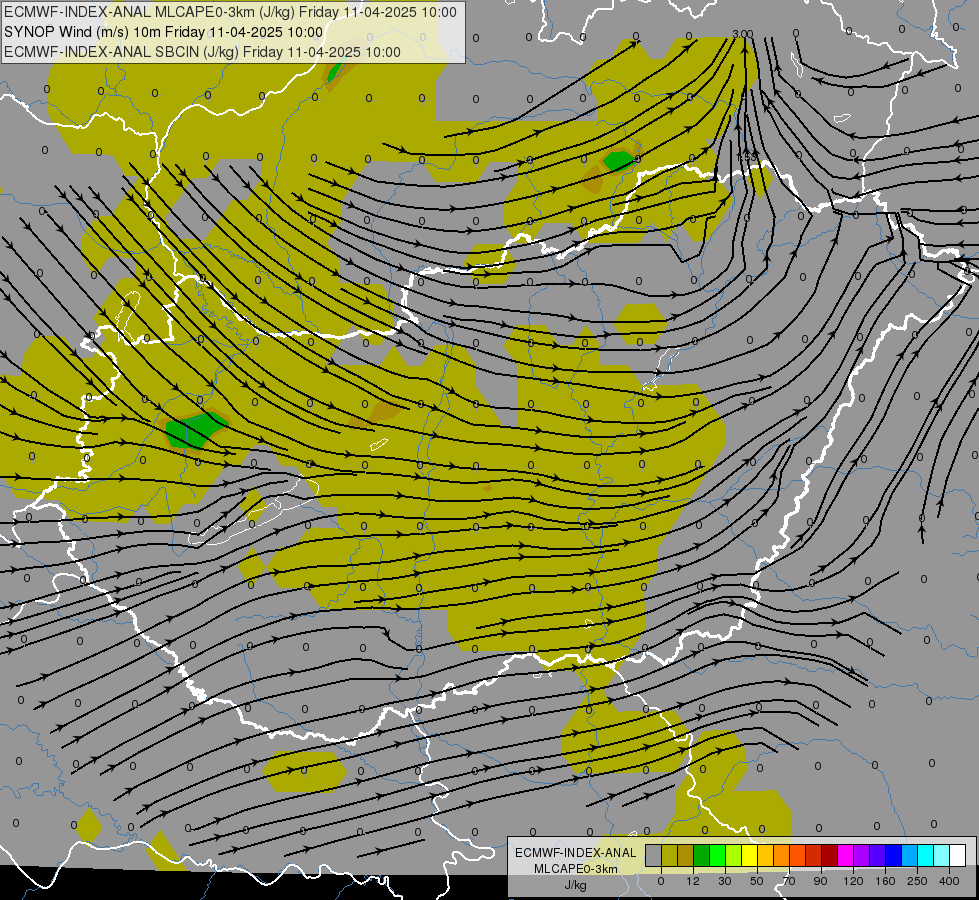The height and width of the screenshot is (900, 979).
Task: Select the pure blue legend swatch
Action: [893, 855]
